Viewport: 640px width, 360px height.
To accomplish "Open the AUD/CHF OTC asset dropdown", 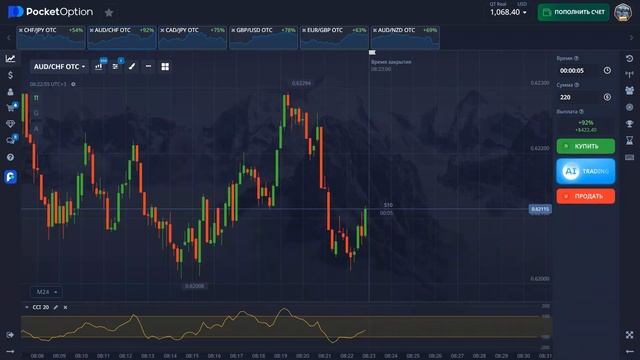I will (59, 67).
